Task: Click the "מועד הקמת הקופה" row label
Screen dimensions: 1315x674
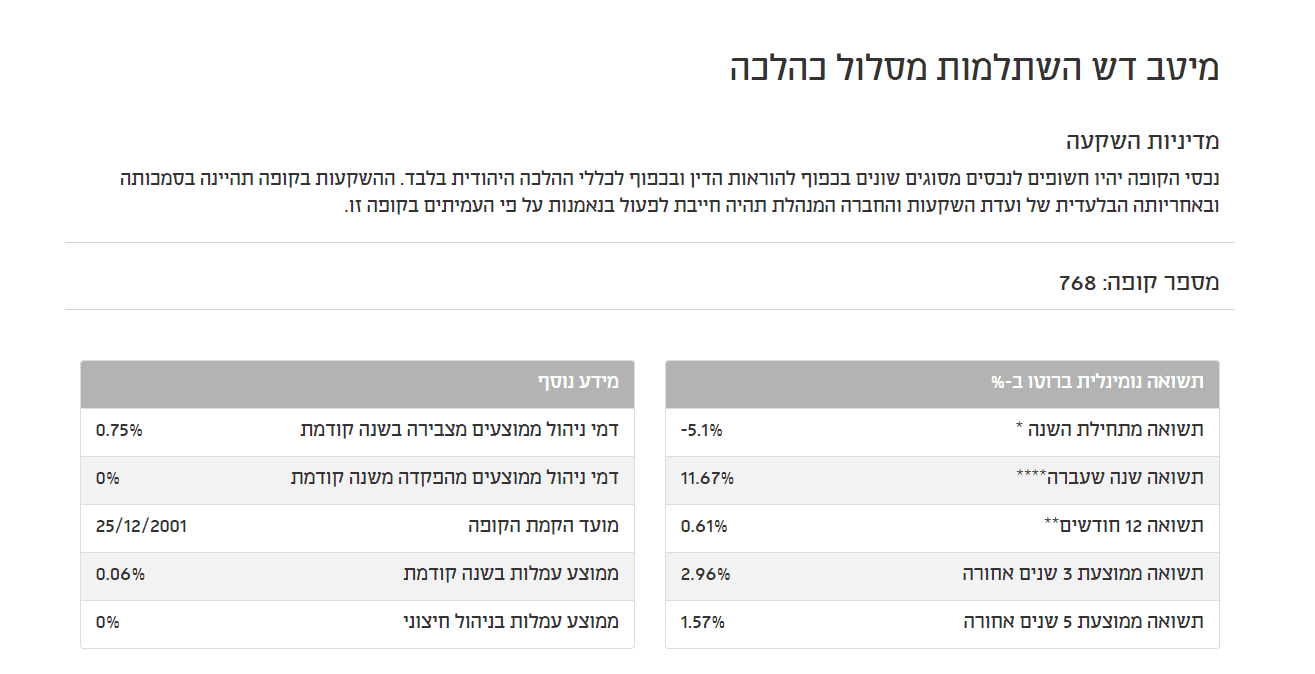Action: point(543,526)
